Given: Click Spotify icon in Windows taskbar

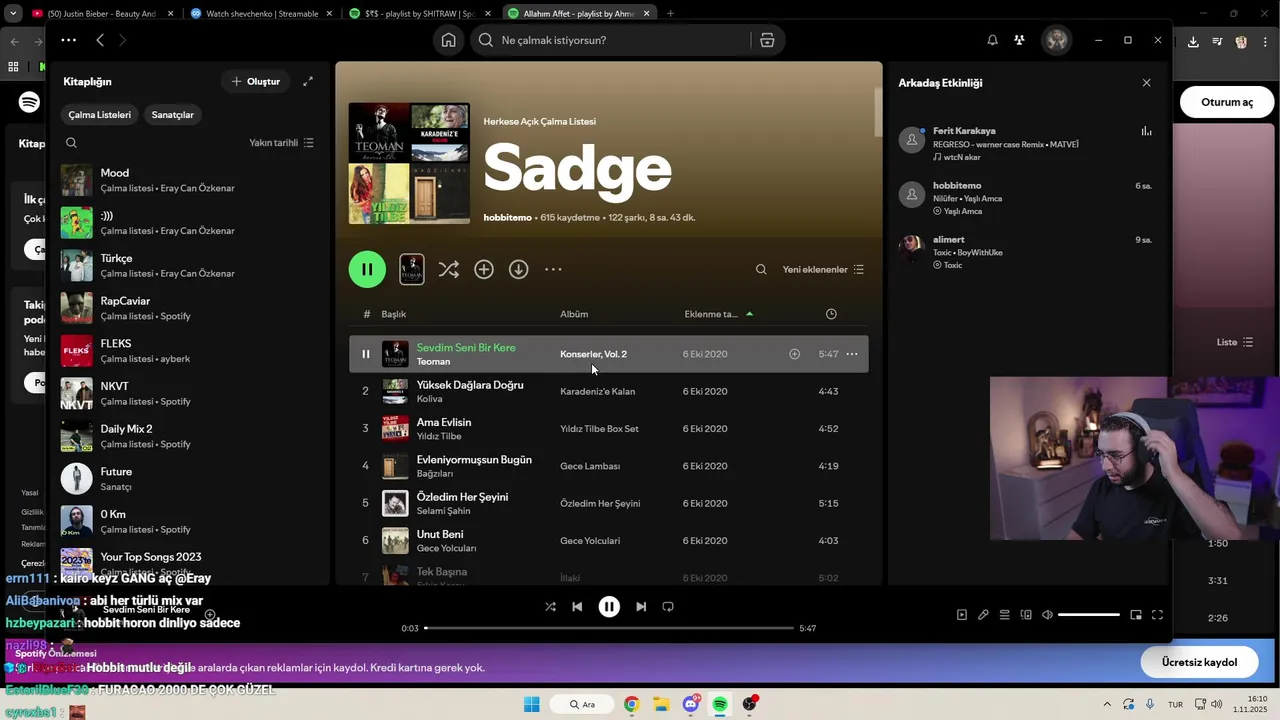Looking at the screenshot, I should click(x=720, y=704).
